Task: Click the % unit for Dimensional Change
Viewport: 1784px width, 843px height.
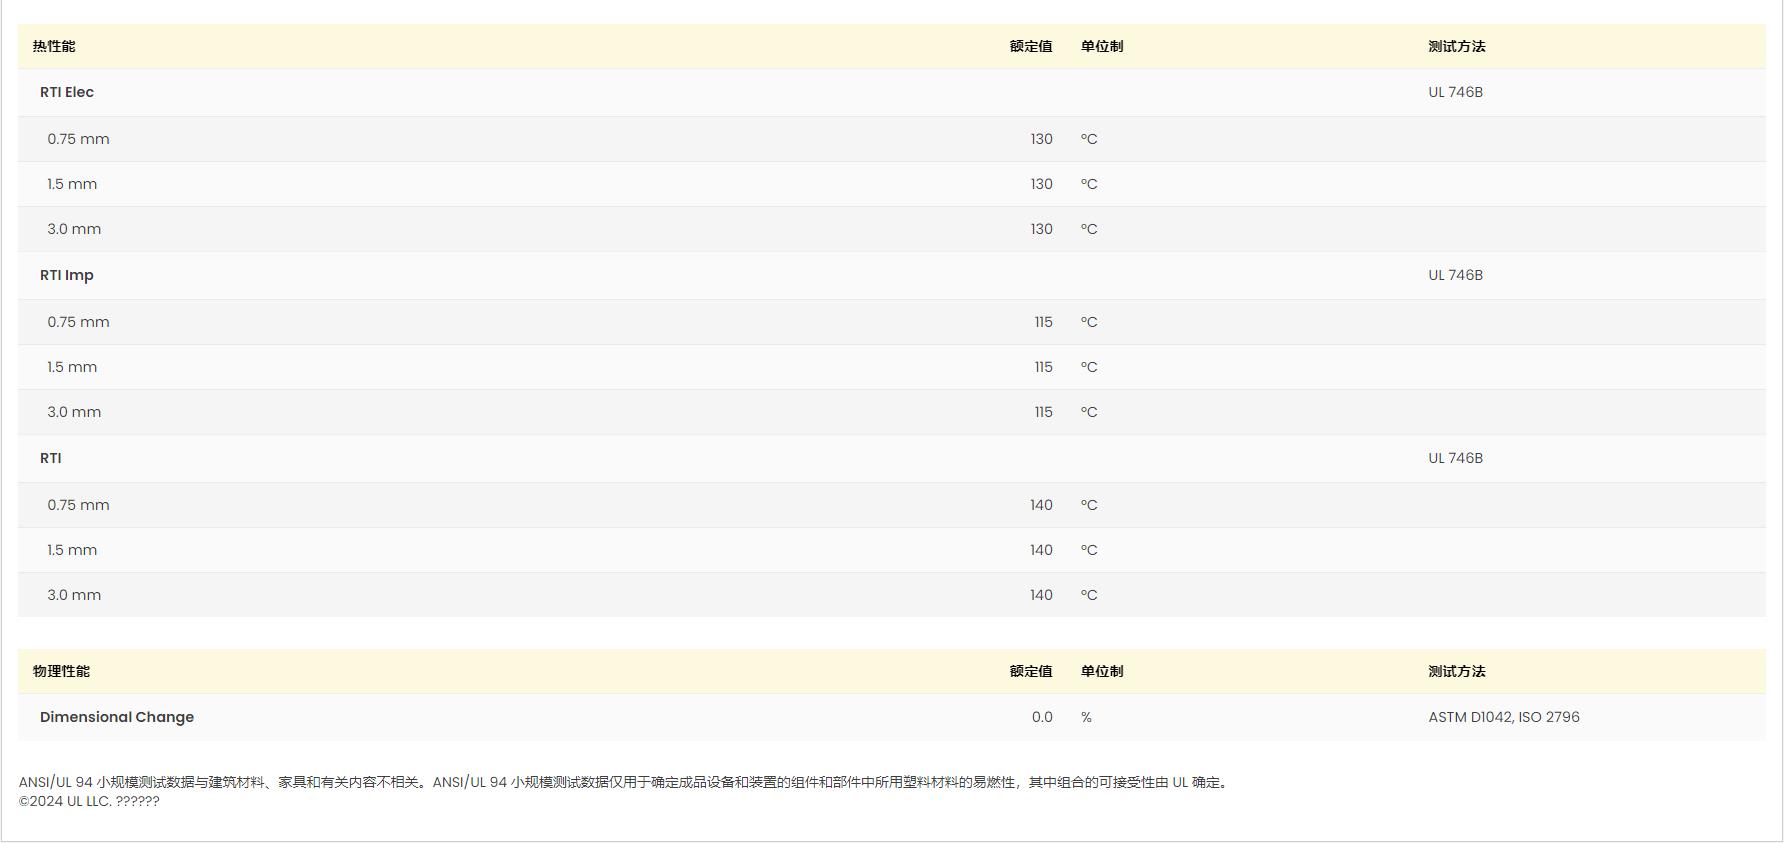Action: pyautogui.click(x=1086, y=717)
